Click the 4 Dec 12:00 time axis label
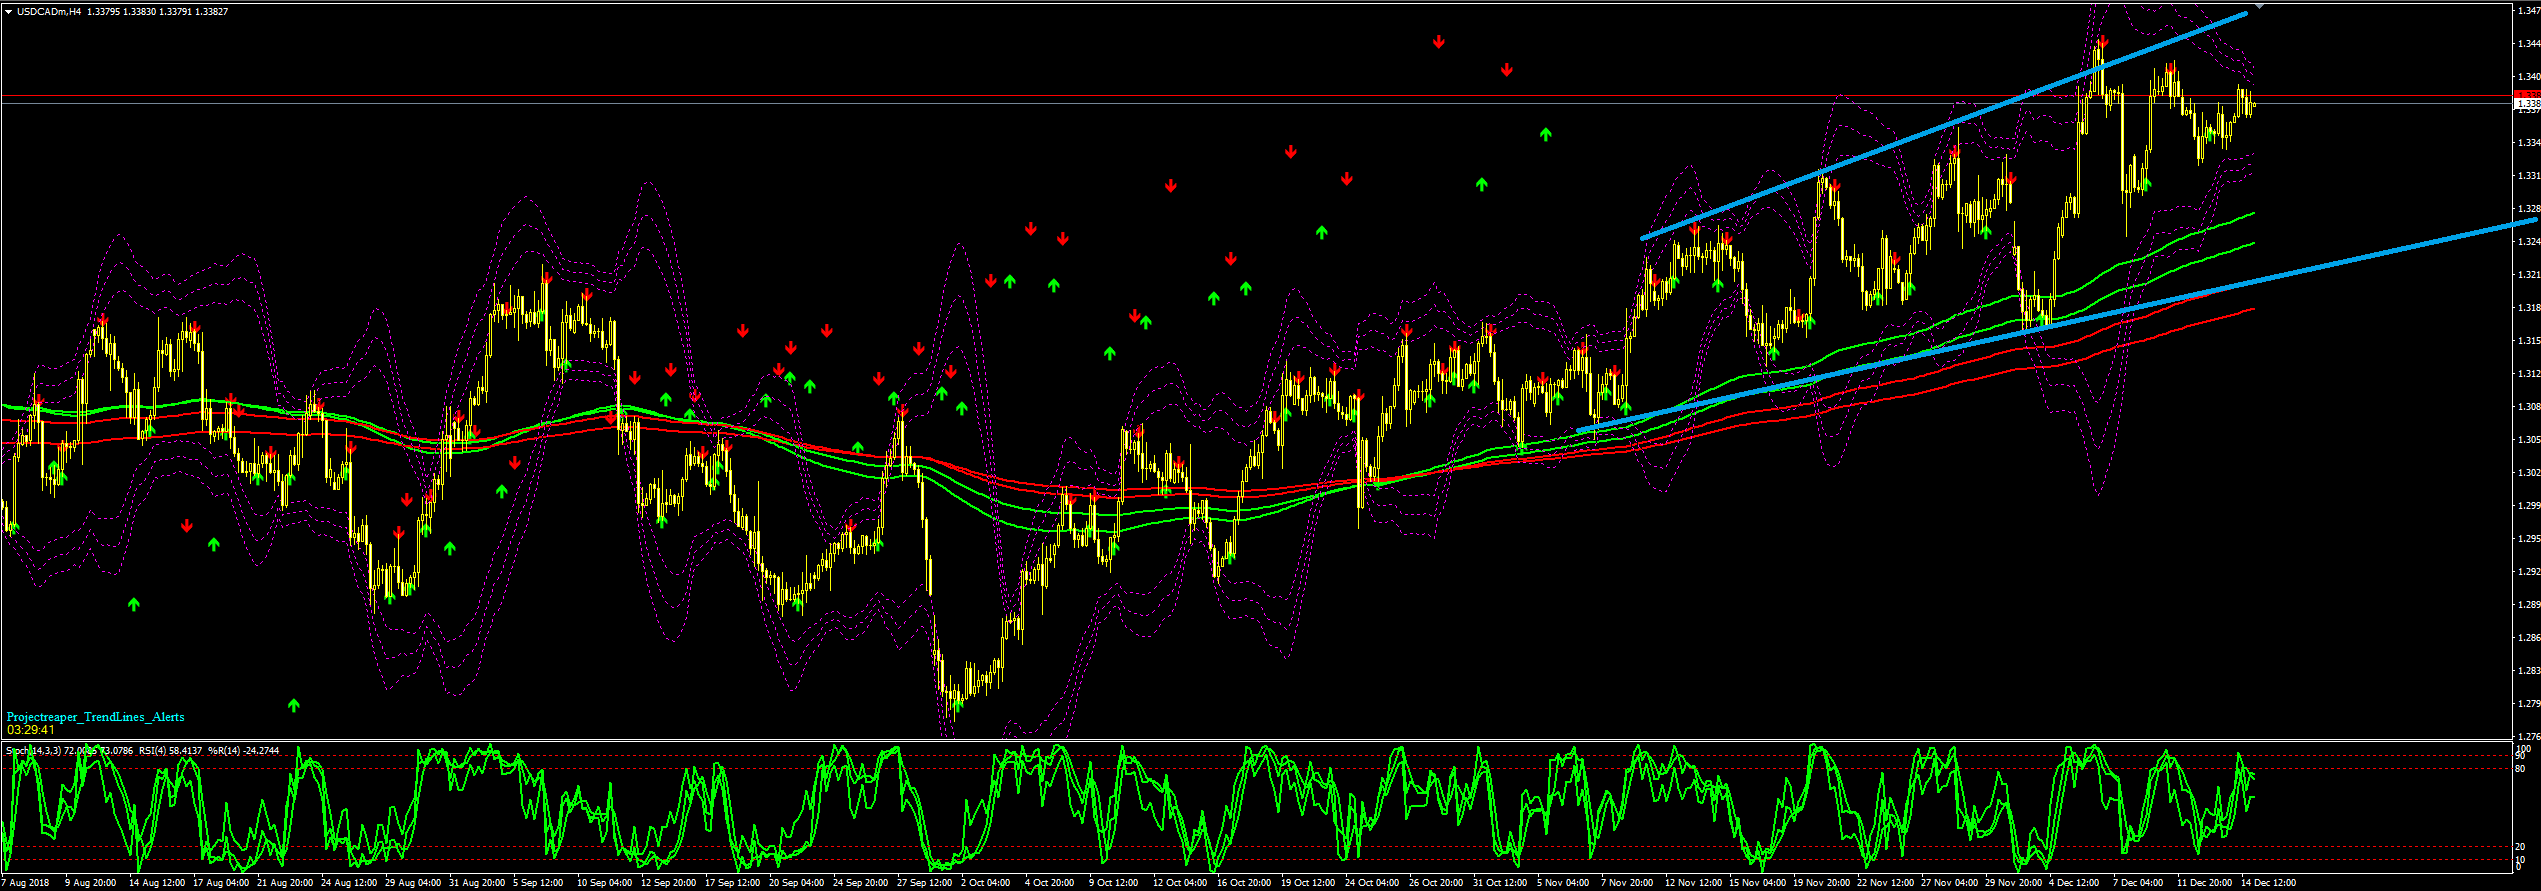 click(x=2074, y=883)
